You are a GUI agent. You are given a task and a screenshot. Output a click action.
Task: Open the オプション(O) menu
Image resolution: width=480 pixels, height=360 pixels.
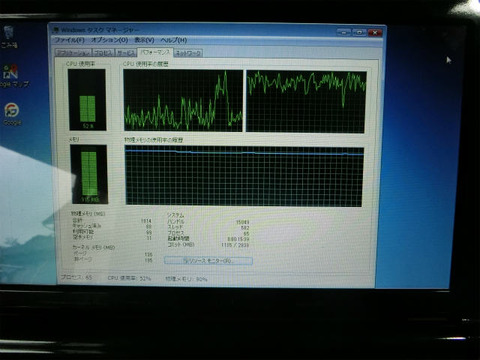(110, 40)
